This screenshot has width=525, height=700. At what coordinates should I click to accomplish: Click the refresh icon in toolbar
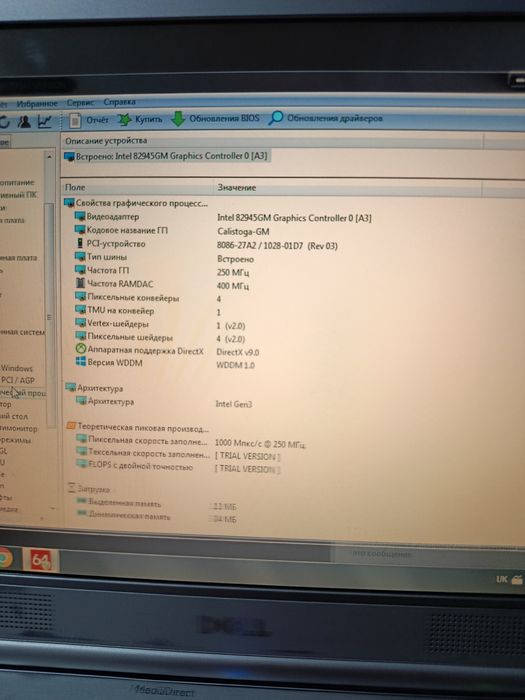tap(4, 122)
